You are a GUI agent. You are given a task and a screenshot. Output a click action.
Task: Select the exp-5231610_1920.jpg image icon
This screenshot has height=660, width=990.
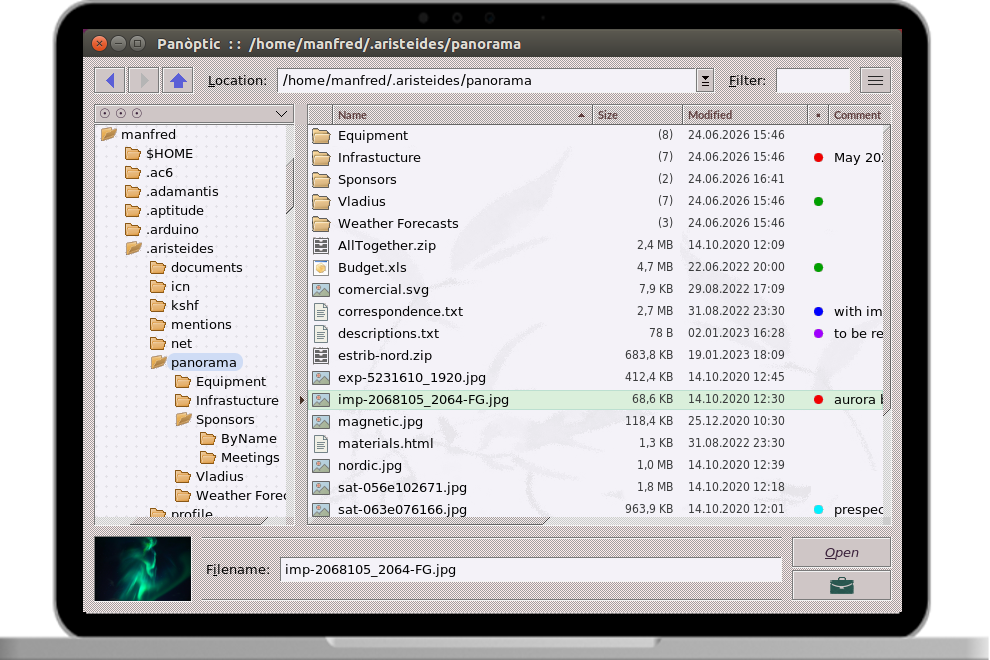point(321,378)
